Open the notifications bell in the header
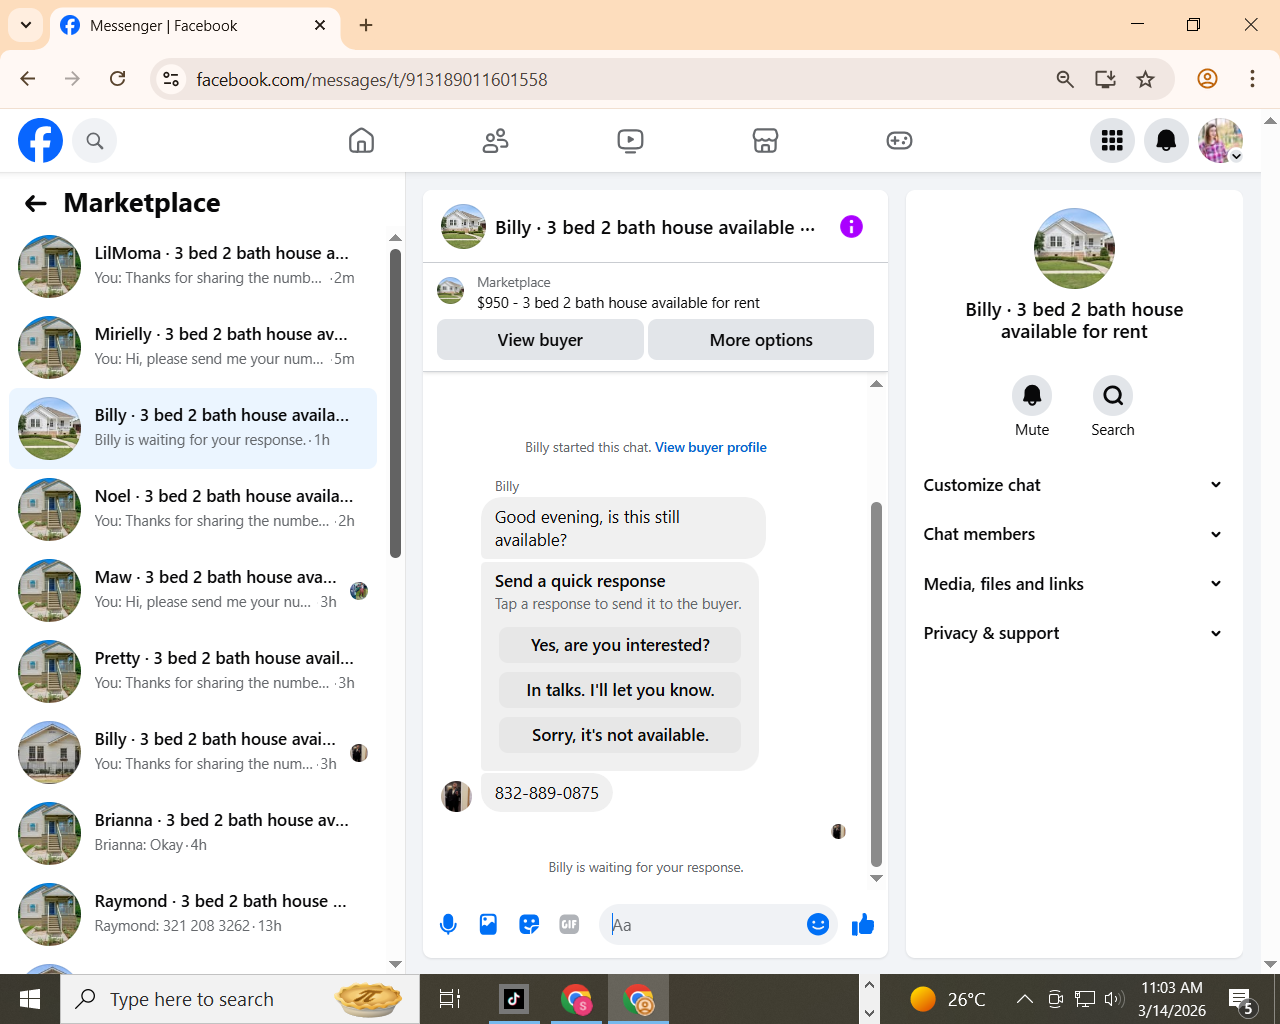 pos(1166,141)
